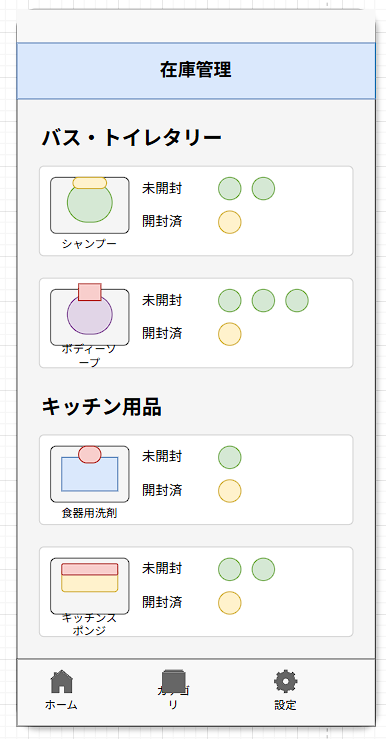Click the 在庫管理 header bar
Viewport: 386px width, 739px height.
coord(196,71)
